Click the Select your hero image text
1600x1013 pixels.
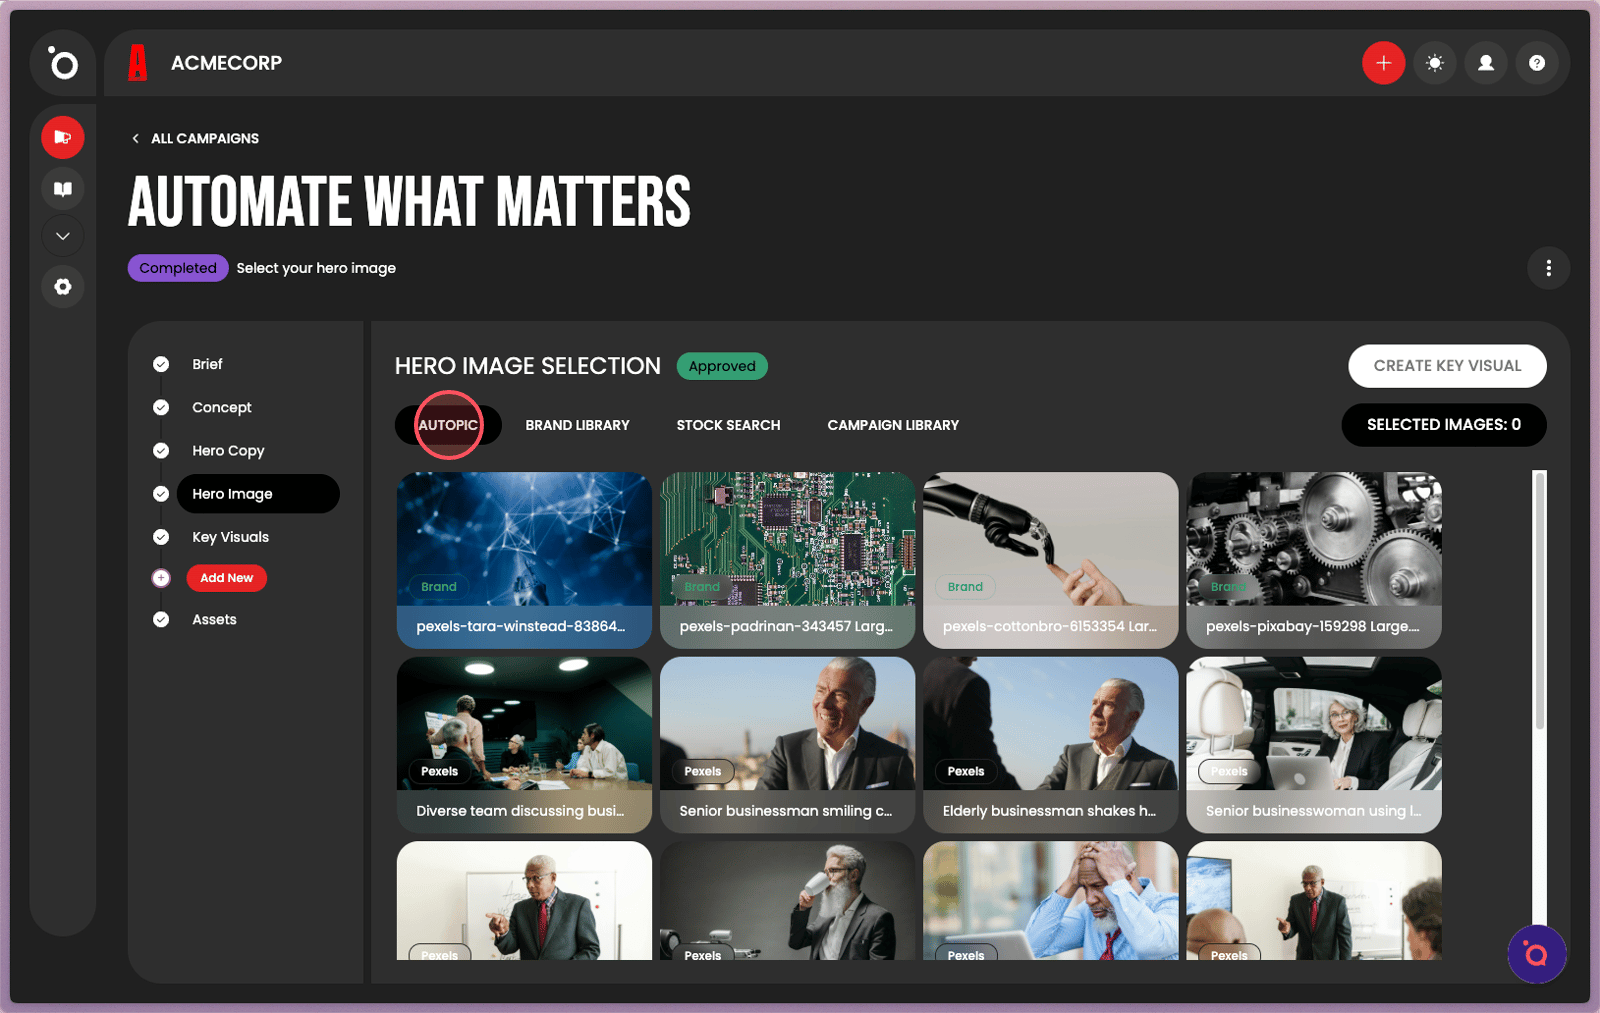[x=316, y=268]
